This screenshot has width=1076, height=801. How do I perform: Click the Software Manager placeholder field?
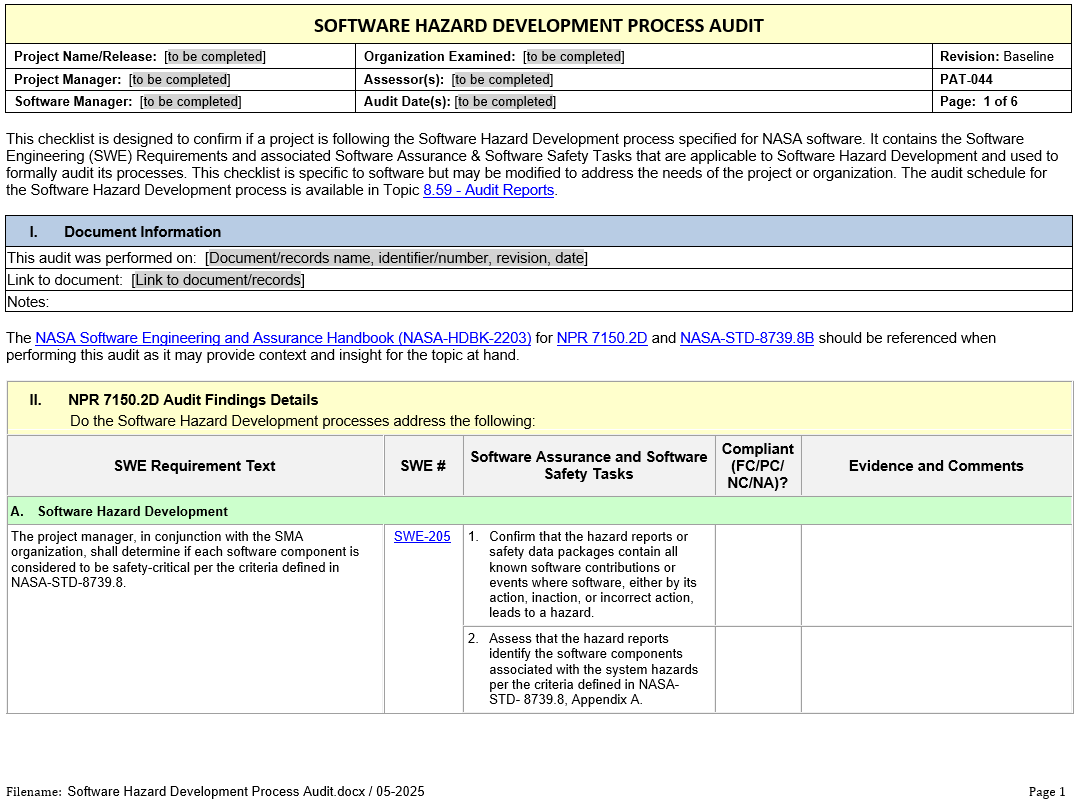click(190, 101)
